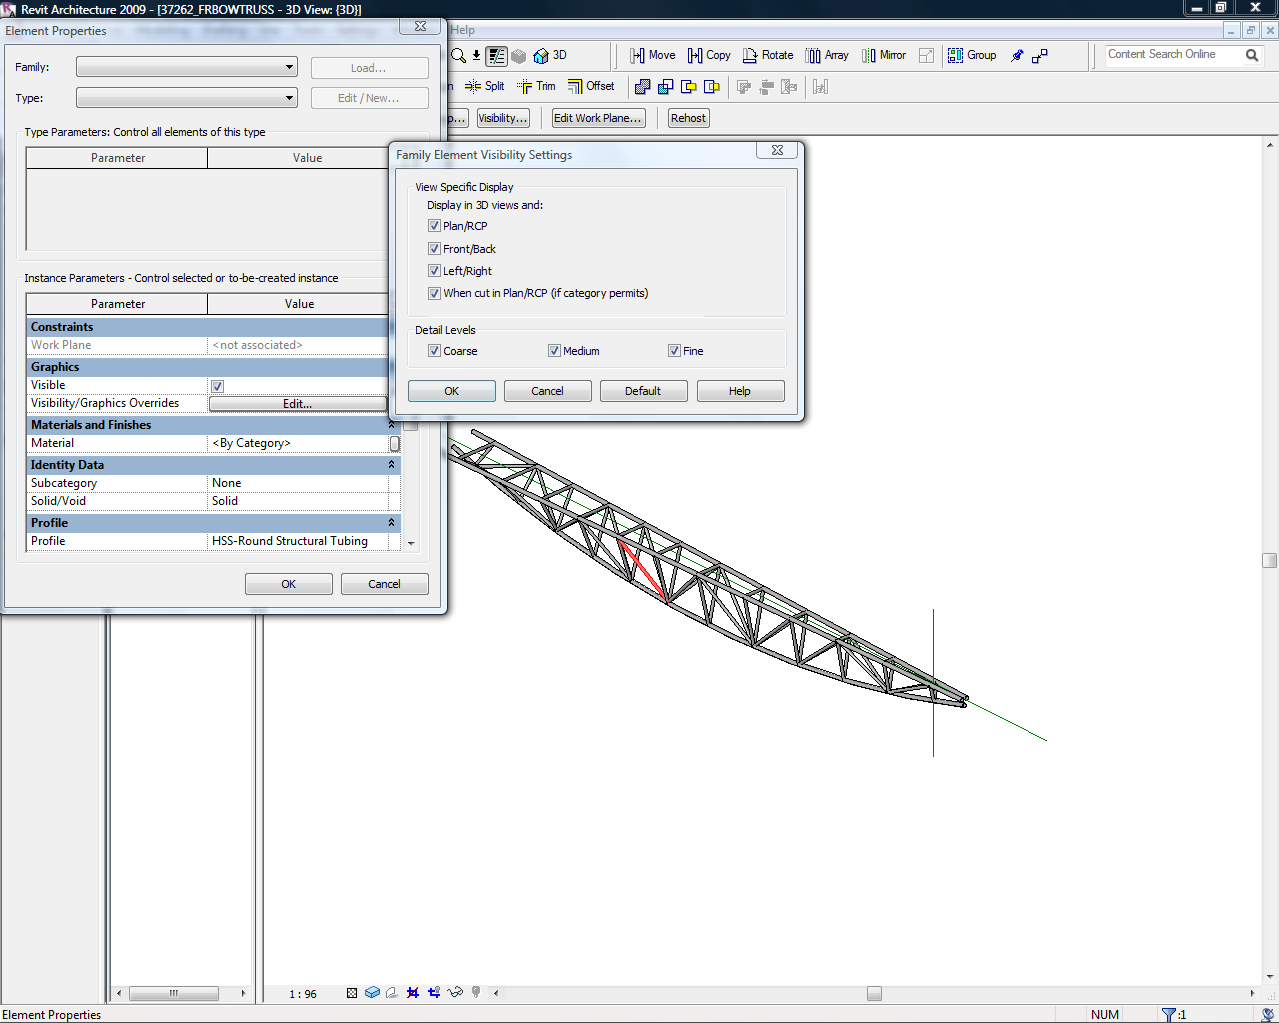This screenshot has height=1023, width=1279.
Task: Toggle shadows in the view control bar
Action: tap(391, 992)
